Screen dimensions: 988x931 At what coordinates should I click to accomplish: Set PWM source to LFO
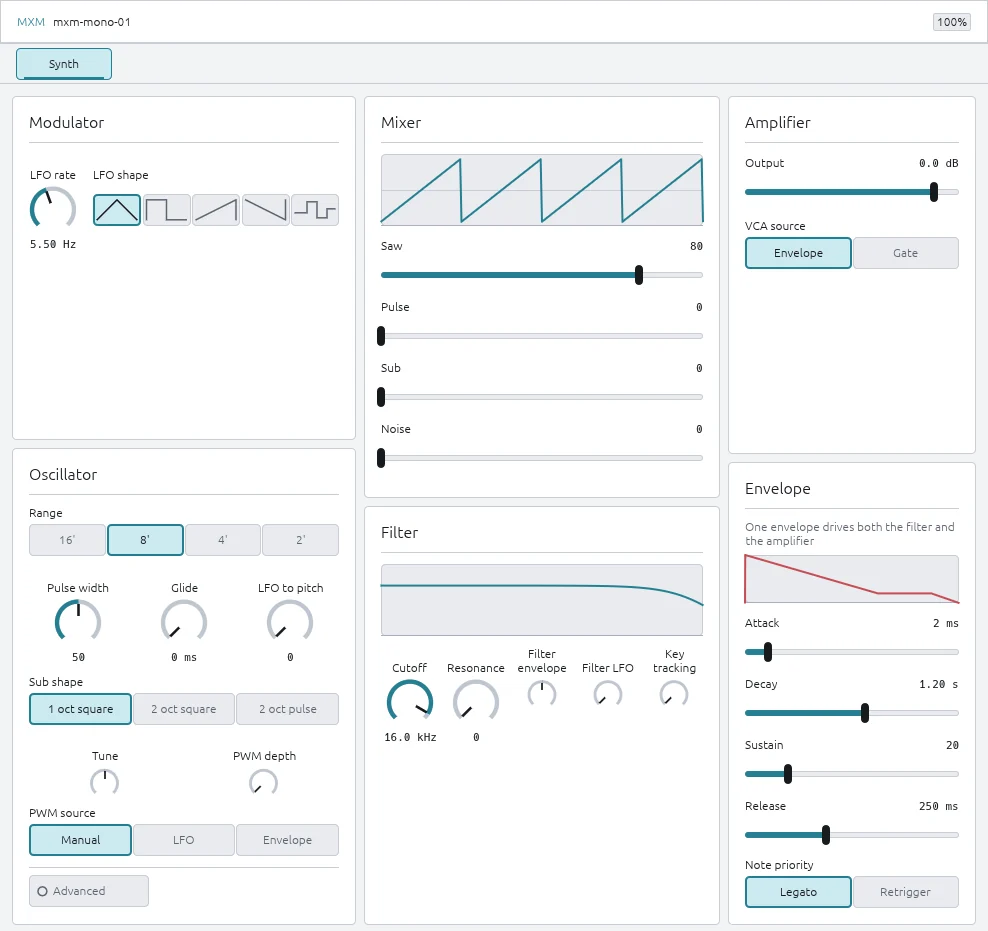(x=183, y=840)
